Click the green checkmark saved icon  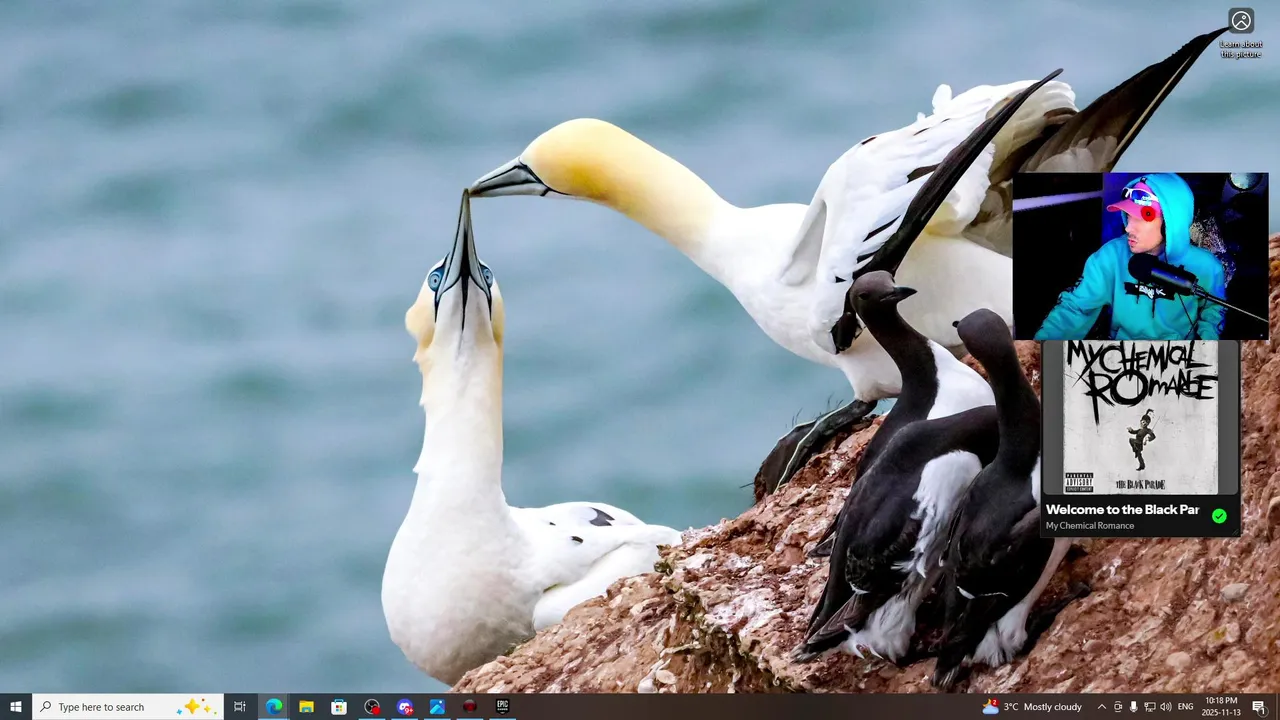tap(1219, 516)
